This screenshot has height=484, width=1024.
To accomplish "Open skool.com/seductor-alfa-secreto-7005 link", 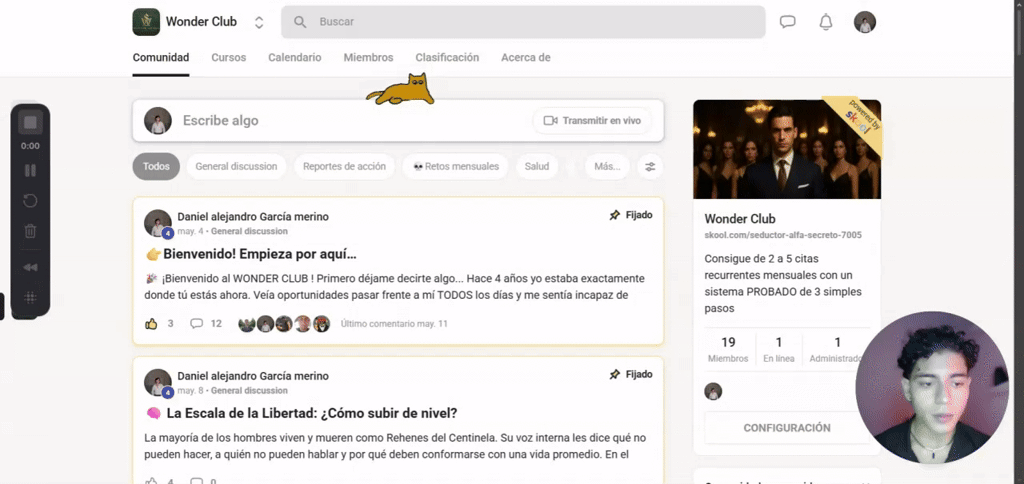I will pos(783,235).
